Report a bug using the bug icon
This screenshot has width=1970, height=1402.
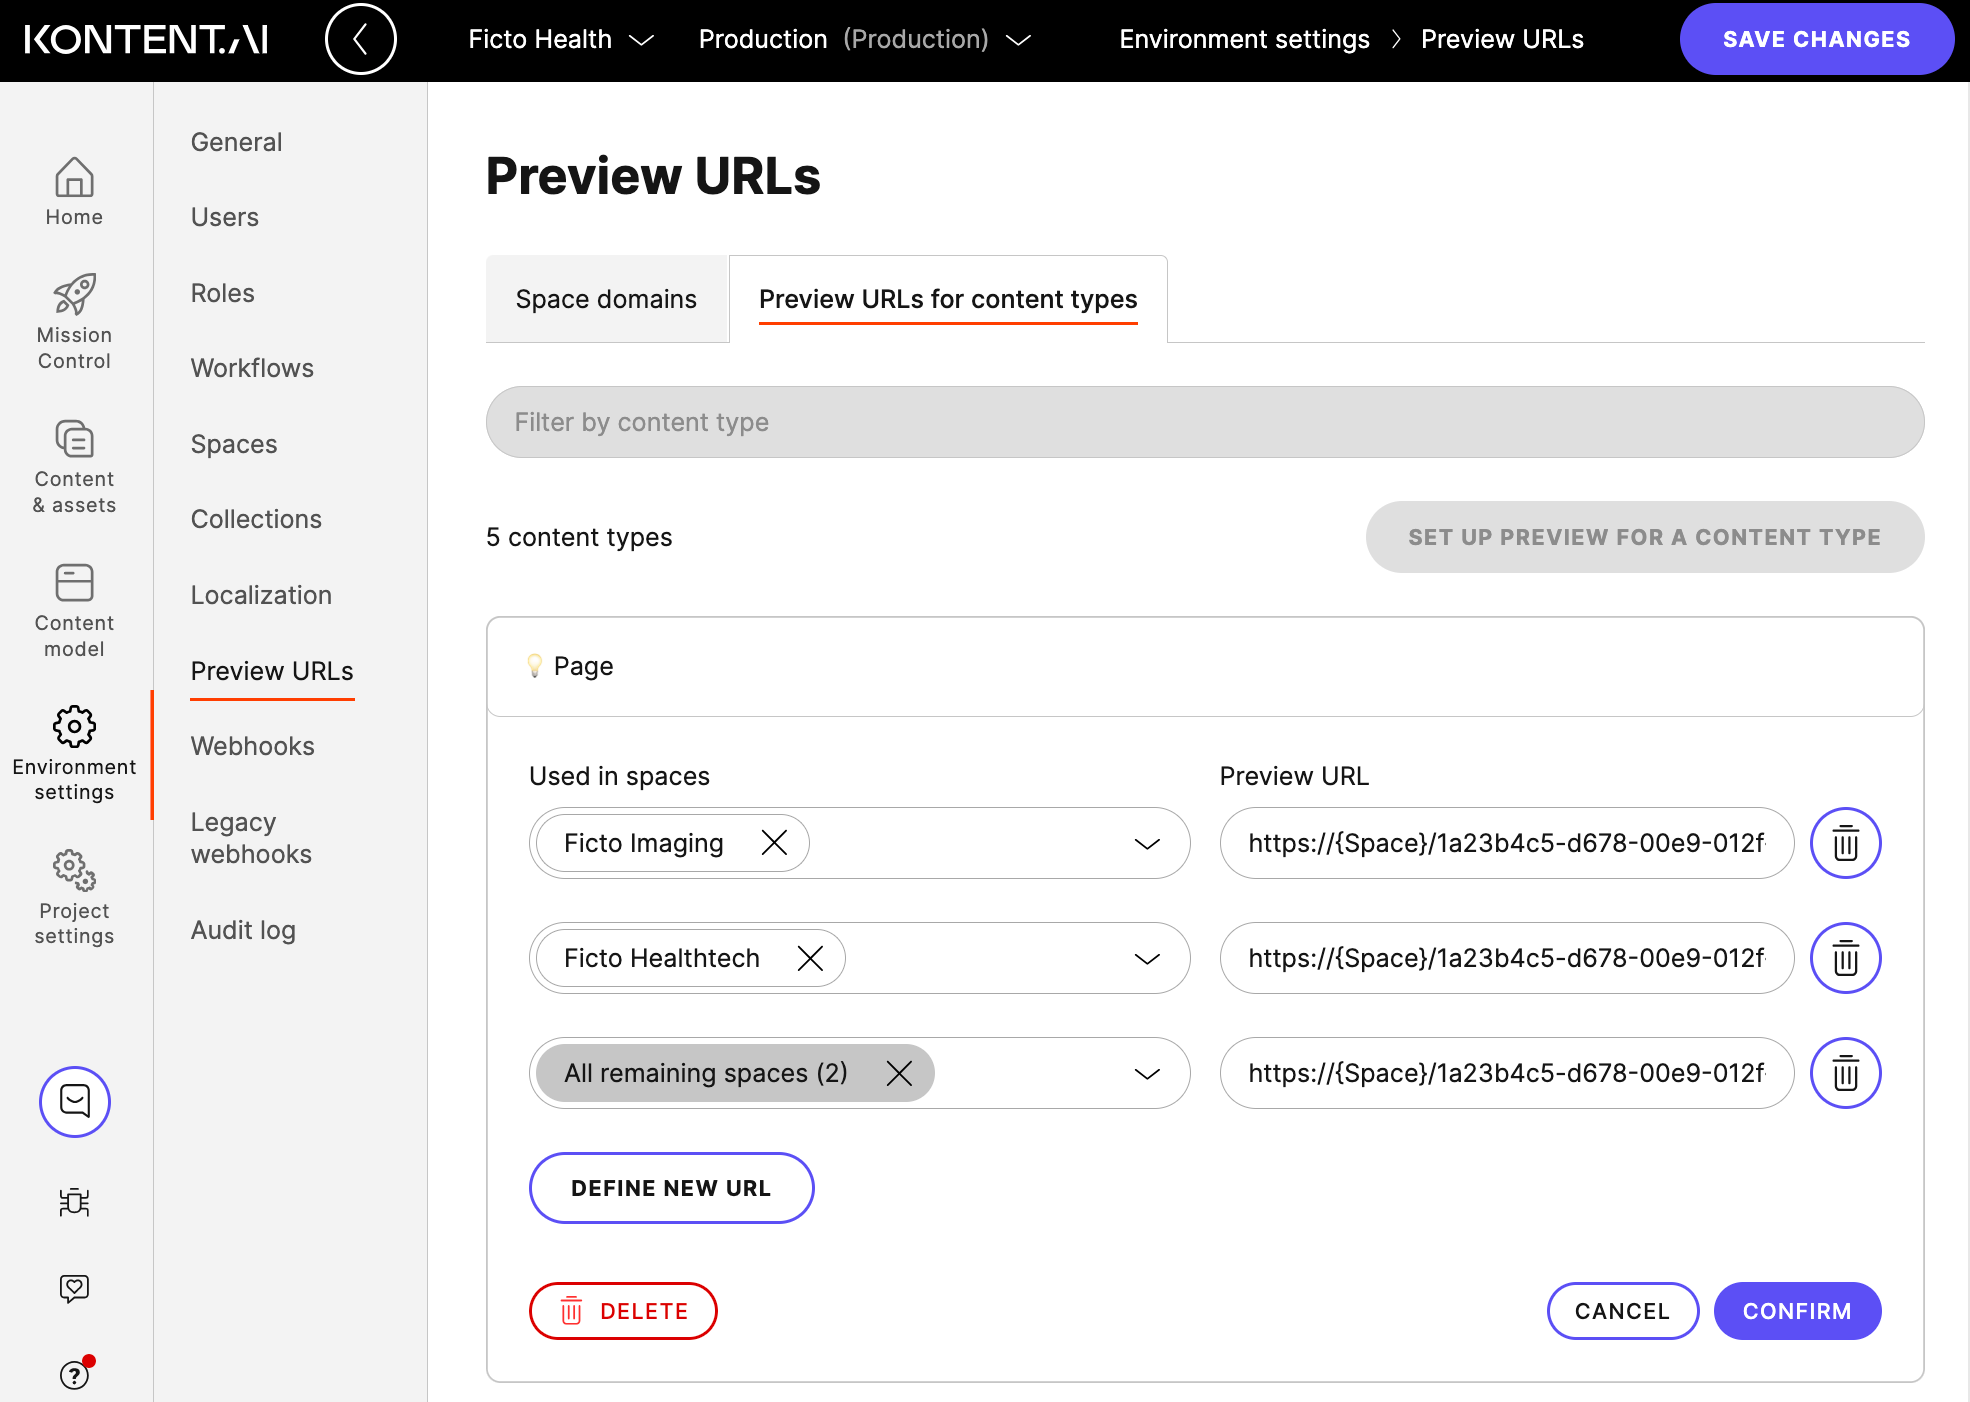tap(74, 1203)
